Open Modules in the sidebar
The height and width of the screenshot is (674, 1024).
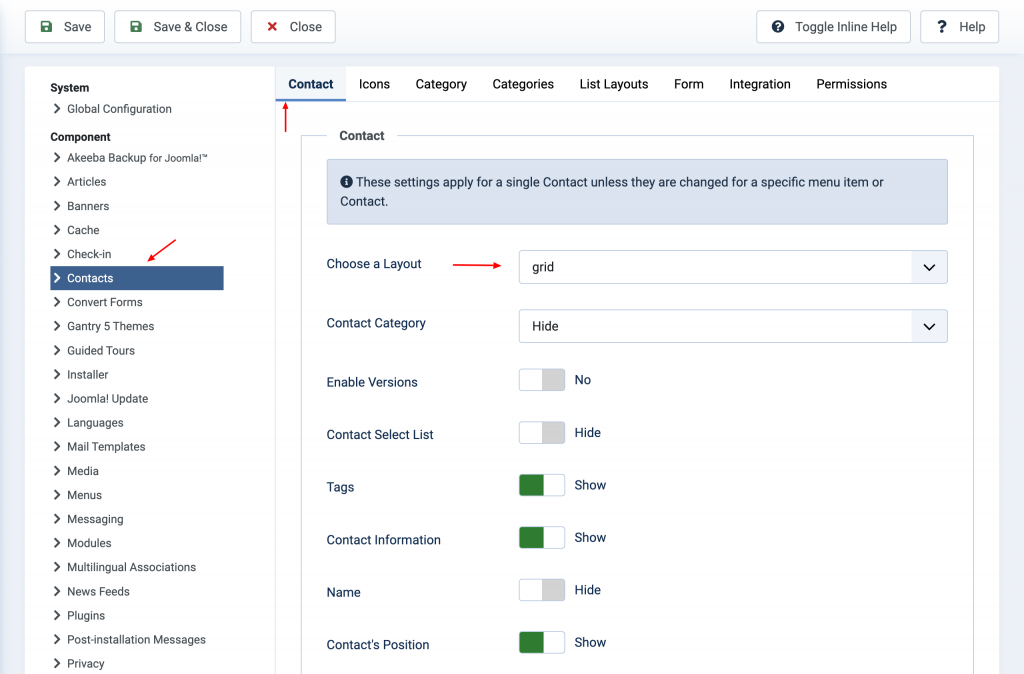click(x=89, y=543)
